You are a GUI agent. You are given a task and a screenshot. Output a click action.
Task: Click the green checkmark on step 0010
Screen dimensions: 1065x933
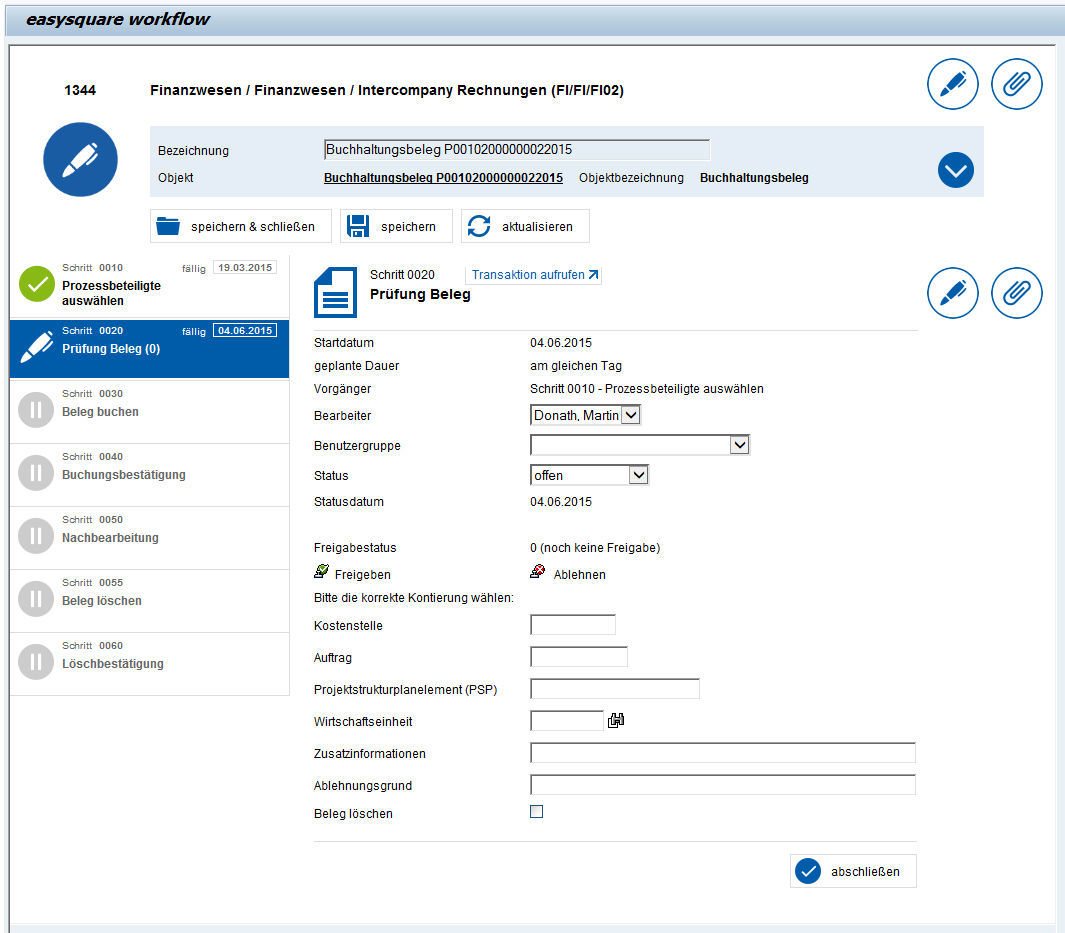click(x=36, y=284)
